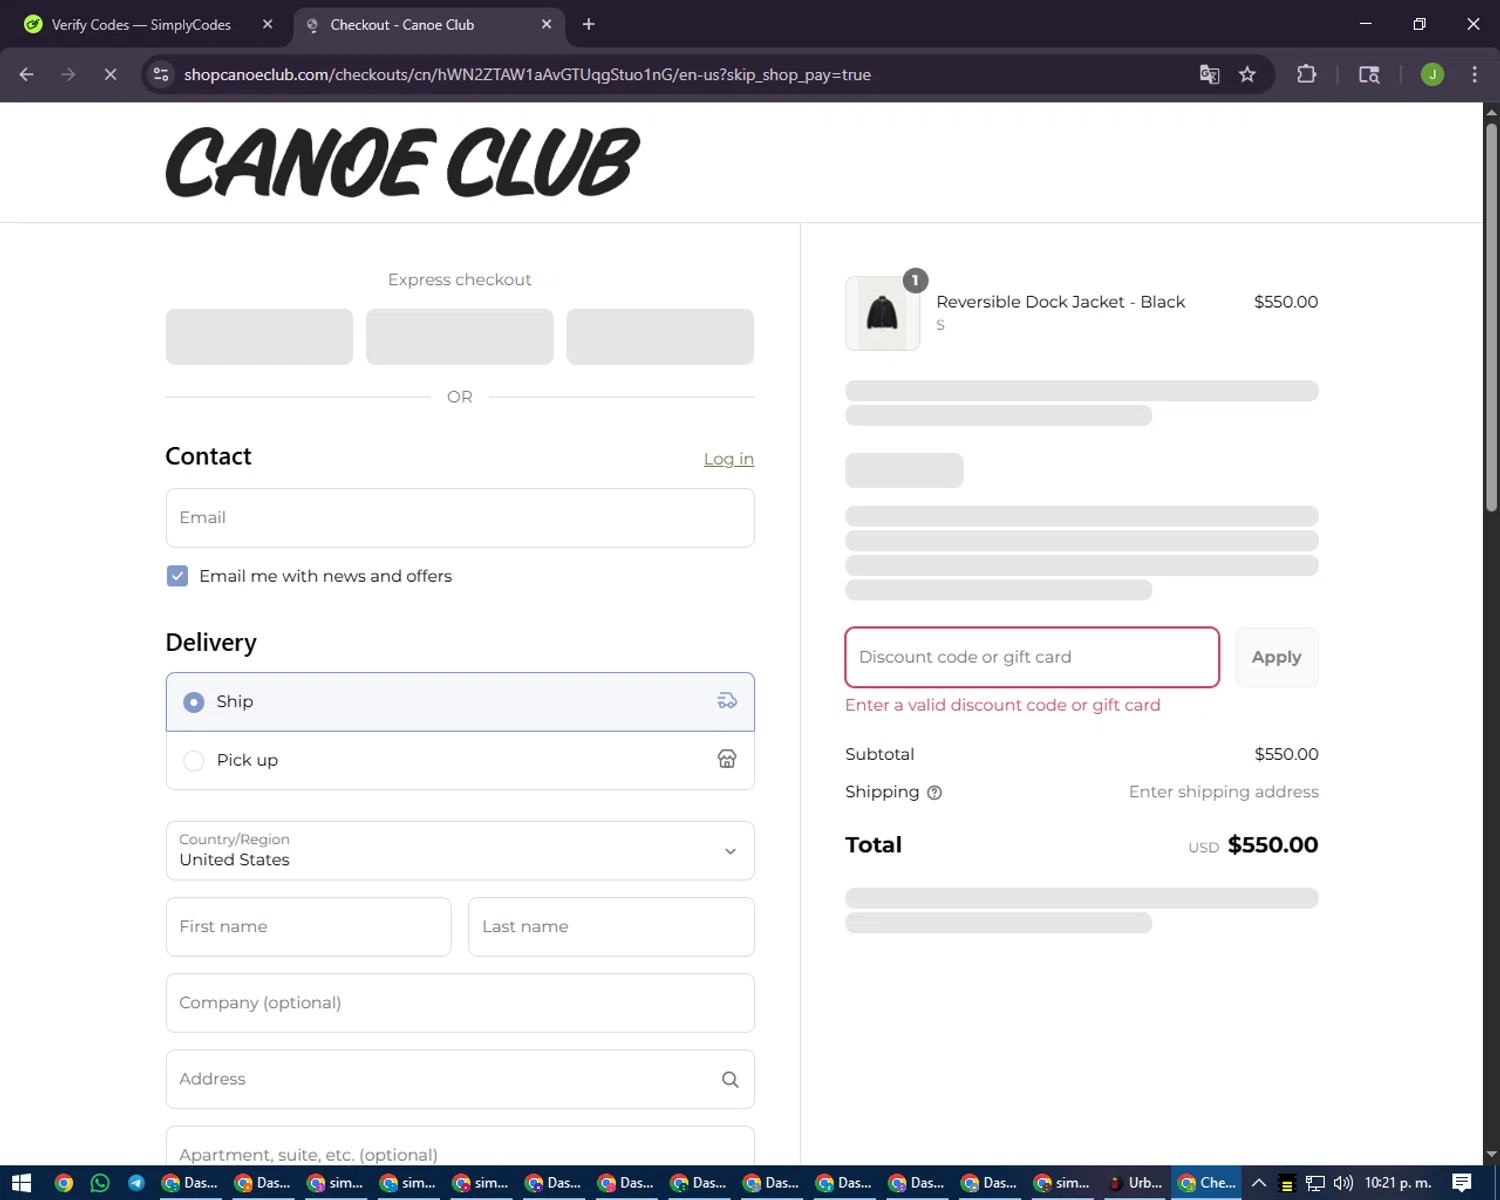1500x1200 pixels.
Task: Focus the Address field
Action: click(x=460, y=1079)
